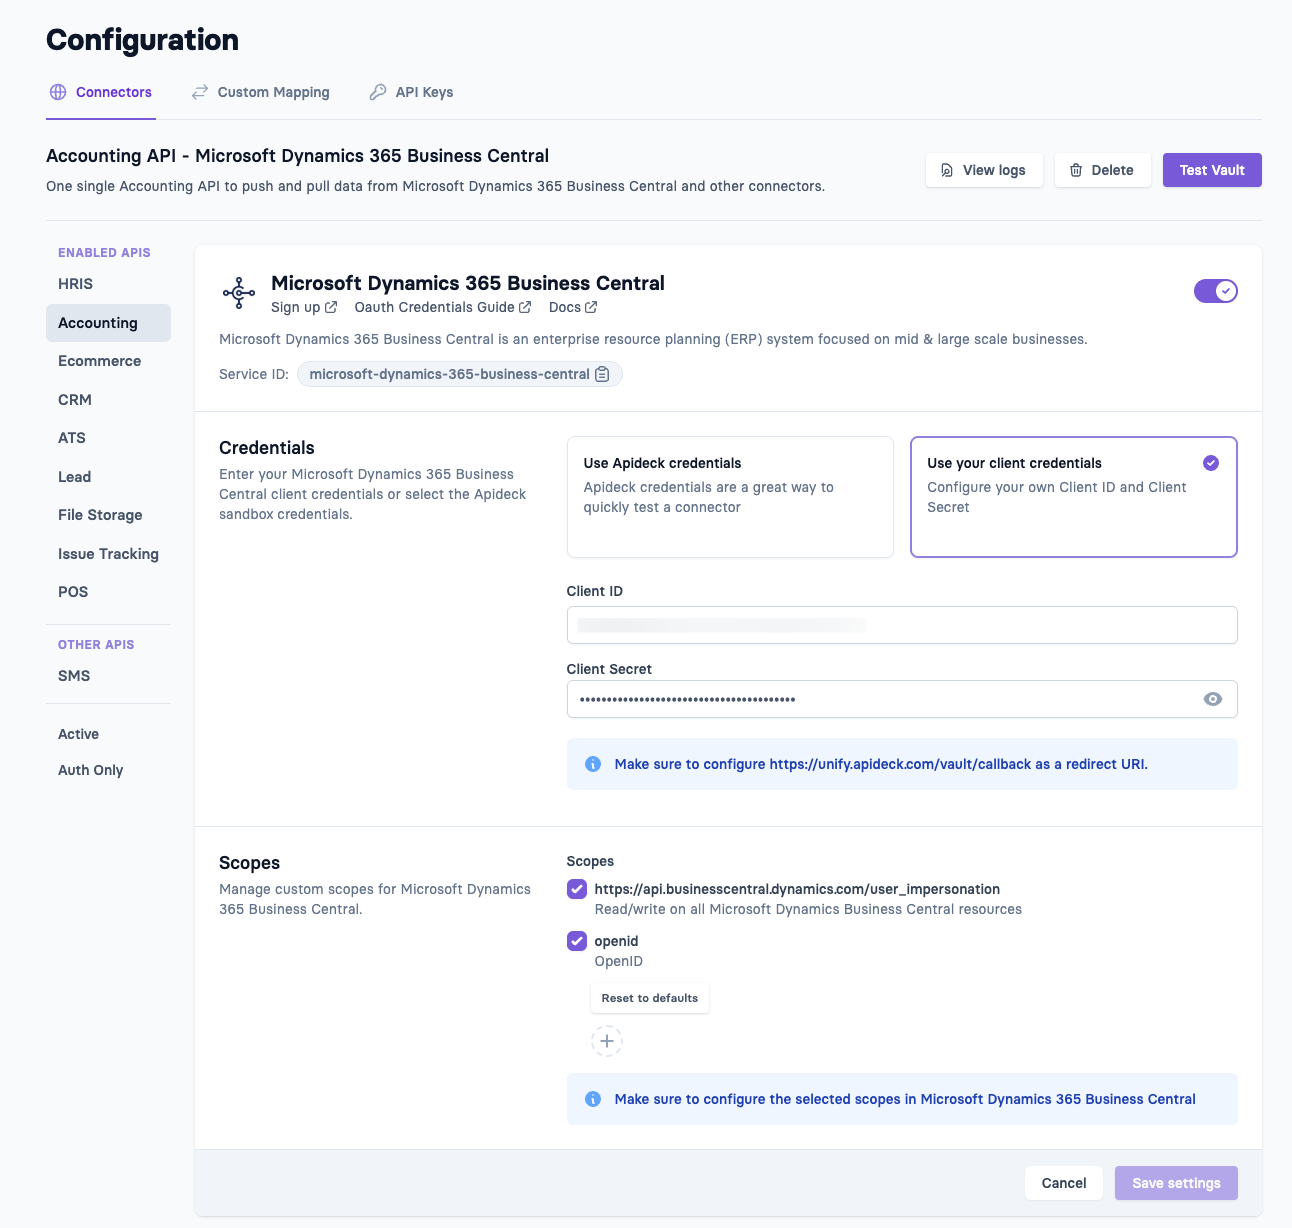1292x1228 pixels.
Task: Click the Test Vault button
Action: [x=1211, y=170]
